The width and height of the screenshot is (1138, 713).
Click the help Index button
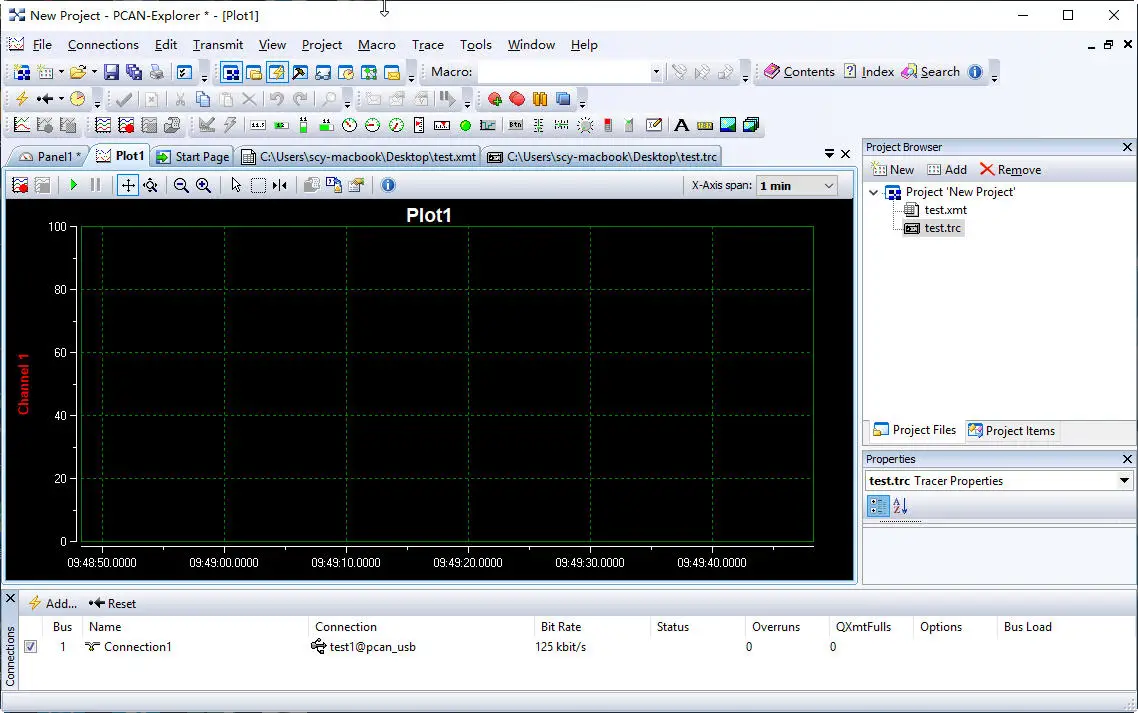coord(869,72)
